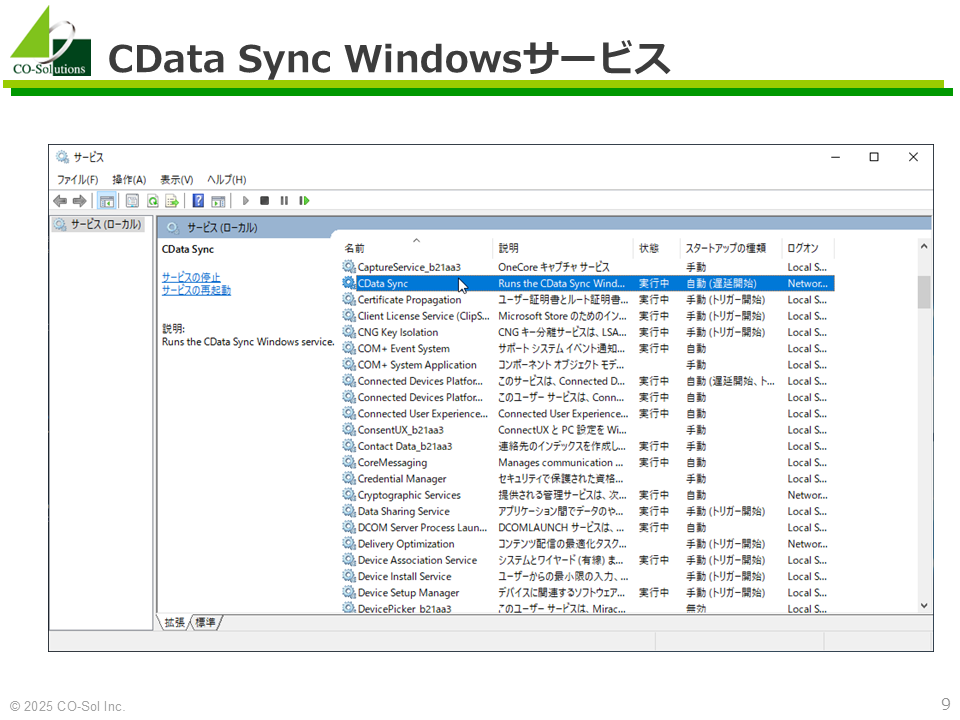The image size is (960, 720).
Task: Click gear icon beside Delivery Optimization
Action: pyautogui.click(x=349, y=544)
